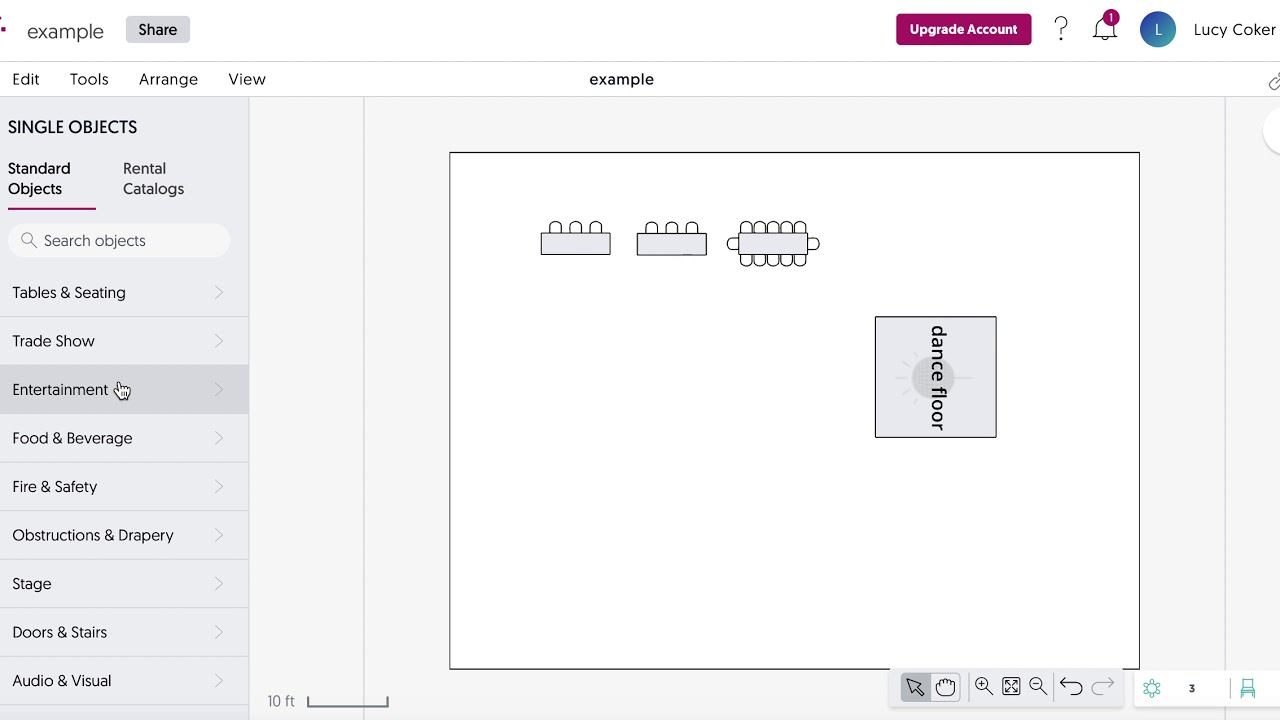The image size is (1280, 720).
Task: Click the SINGLE OBJECTS heading
Action: (x=73, y=127)
